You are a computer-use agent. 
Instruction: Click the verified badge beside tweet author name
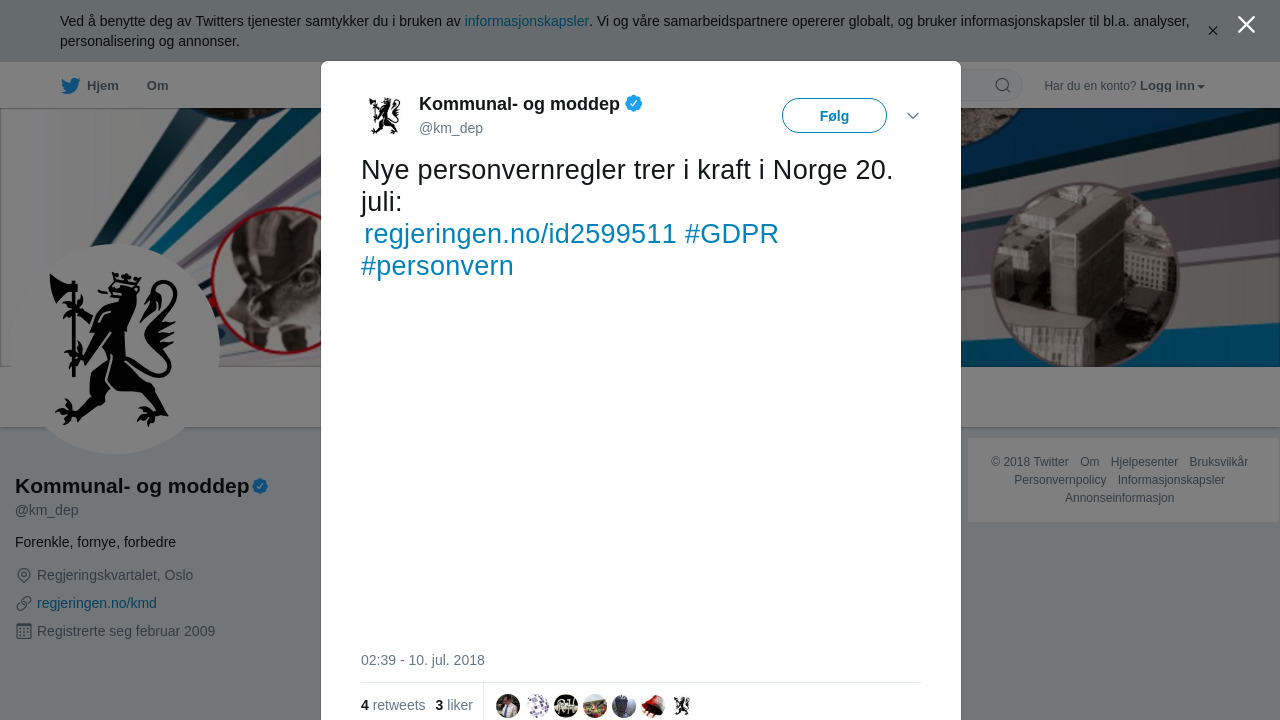point(634,103)
